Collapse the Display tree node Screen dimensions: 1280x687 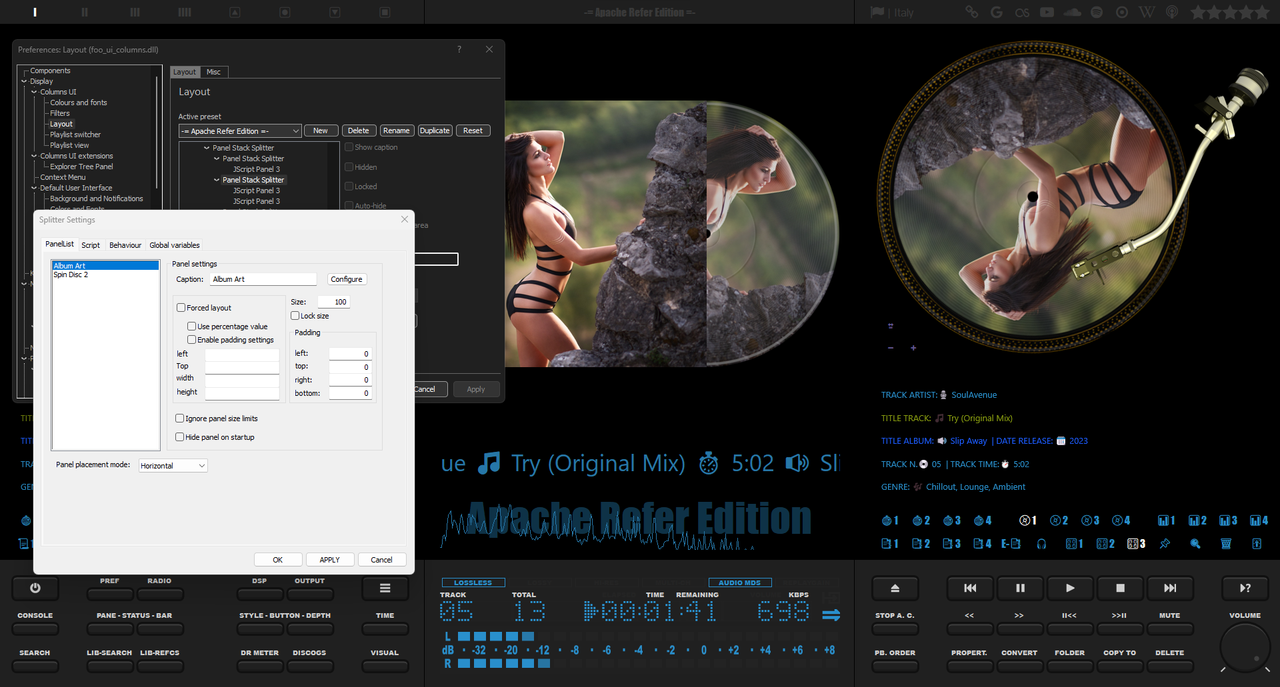pos(24,81)
